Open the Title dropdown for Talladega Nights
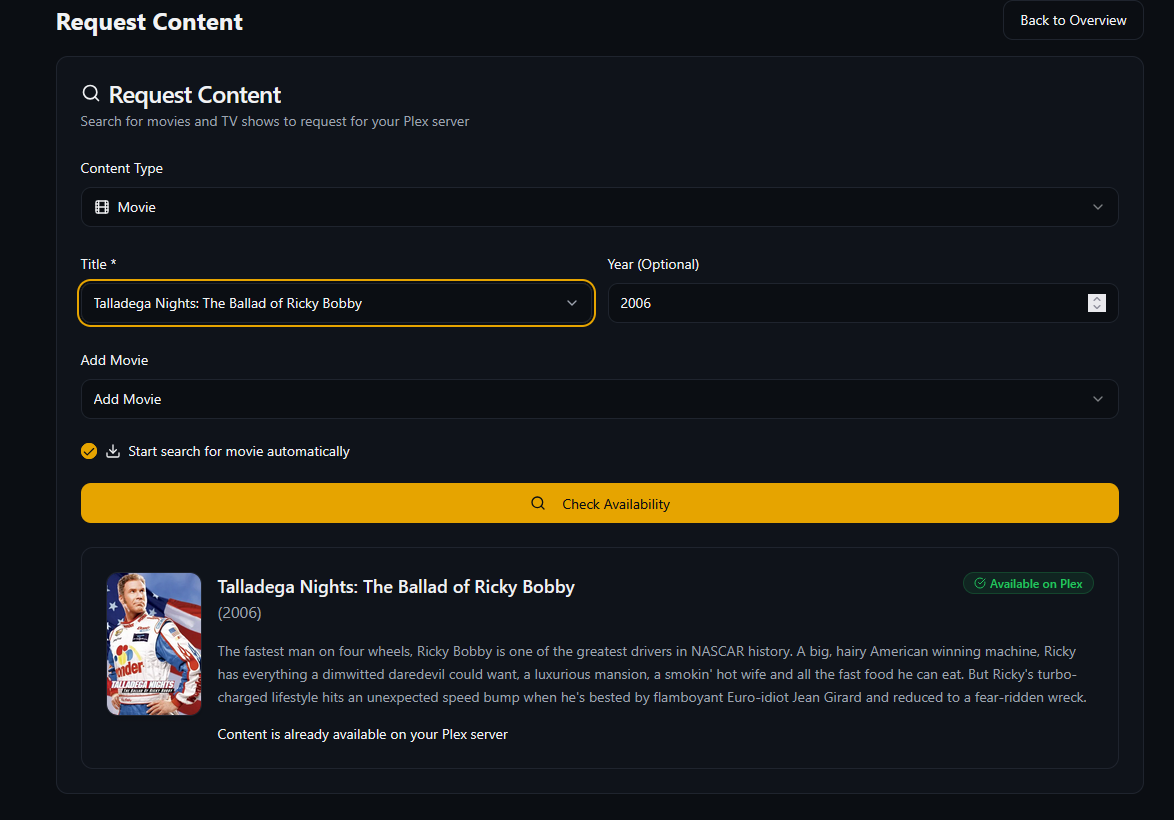1174x820 pixels. pyautogui.click(x=336, y=303)
